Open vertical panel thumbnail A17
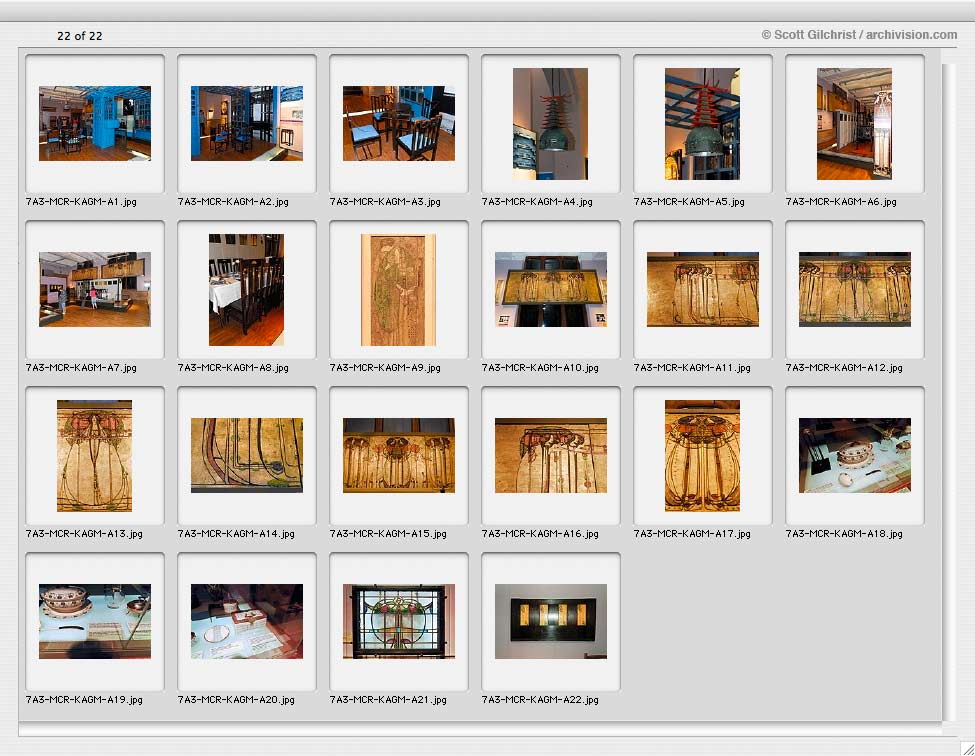This screenshot has width=975, height=756. pos(703,456)
